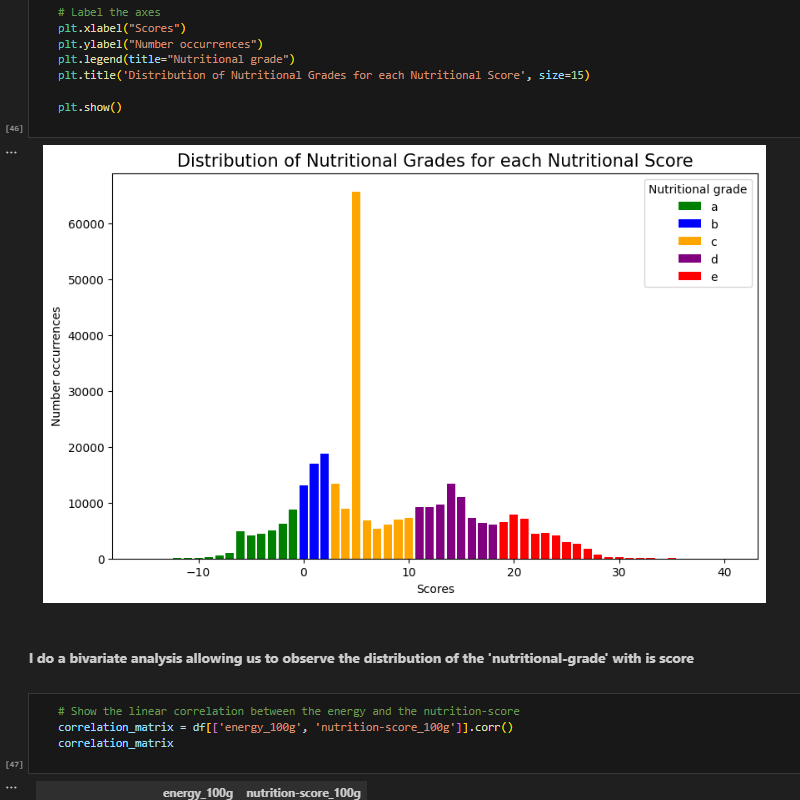Screen dimensions: 800x800
Task: Click the blue 'b' legend swatch
Action: point(689,224)
